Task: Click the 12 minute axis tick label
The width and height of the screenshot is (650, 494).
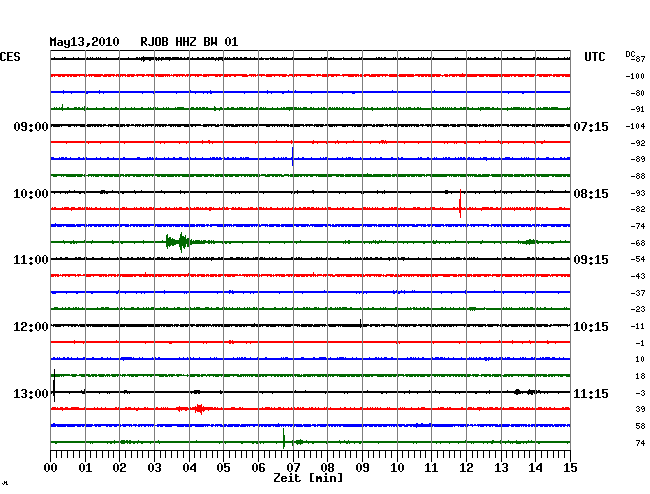Action: point(466,468)
